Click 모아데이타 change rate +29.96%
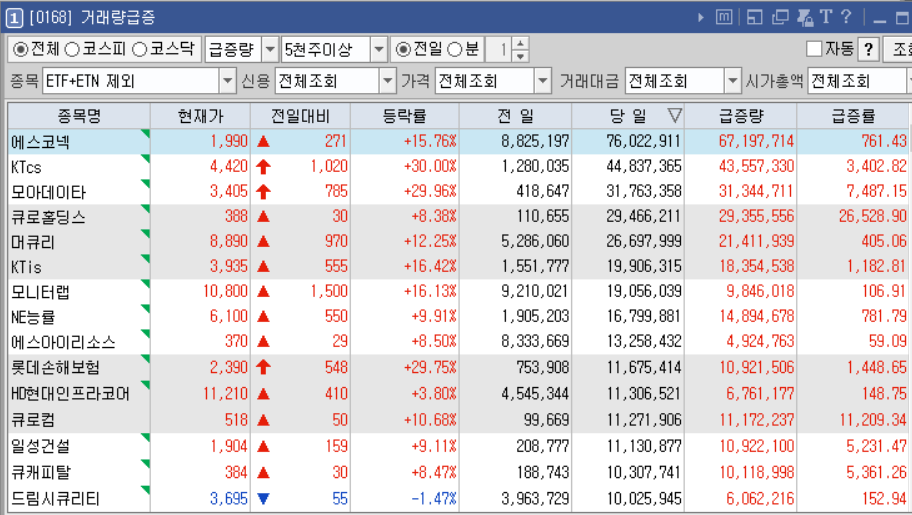912x515 pixels. pyautogui.click(x=430, y=191)
